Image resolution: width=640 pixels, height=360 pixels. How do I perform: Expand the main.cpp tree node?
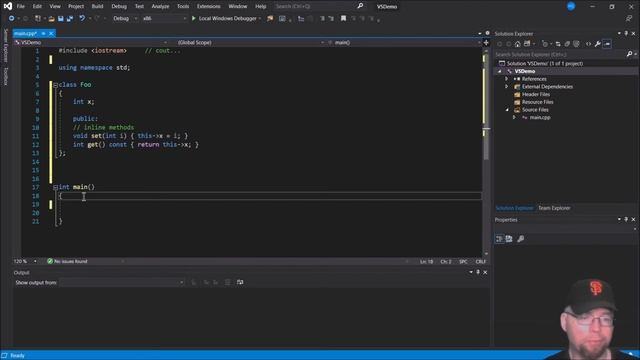(514, 118)
